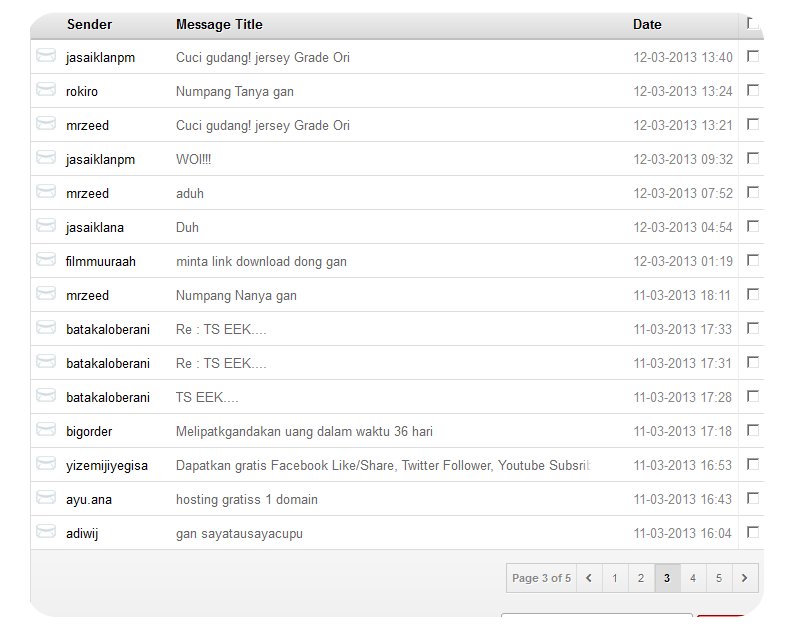Click envelope icon for 13:21 mrzeed message
This screenshot has width=792, height=631.
(46, 123)
